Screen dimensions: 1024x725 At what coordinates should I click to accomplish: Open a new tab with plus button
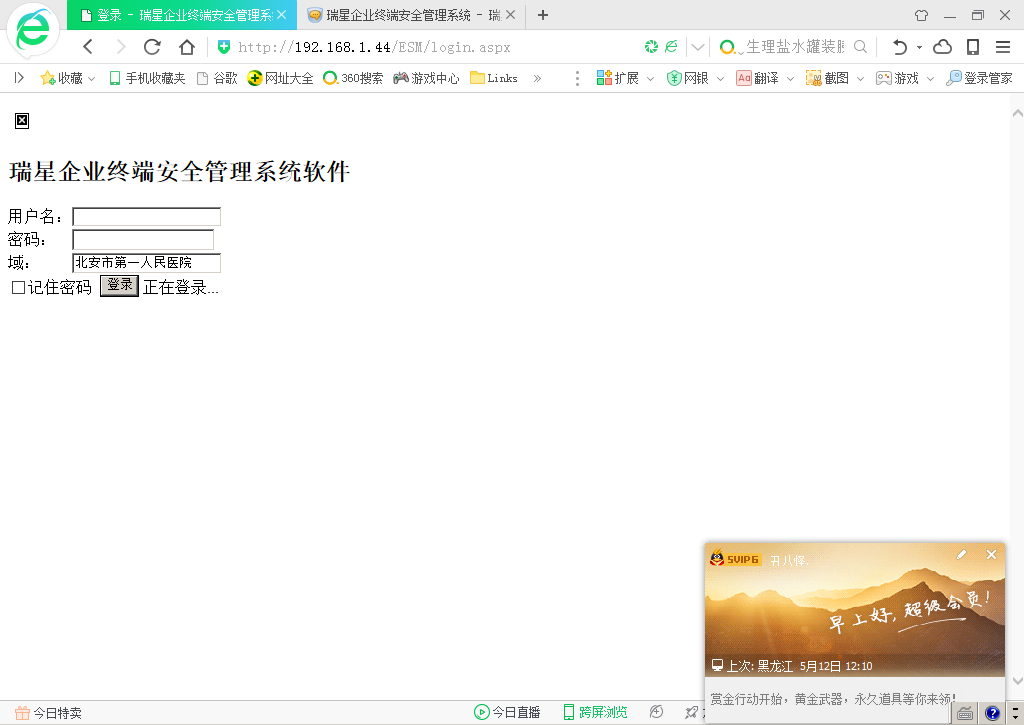[x=543, y=15]
